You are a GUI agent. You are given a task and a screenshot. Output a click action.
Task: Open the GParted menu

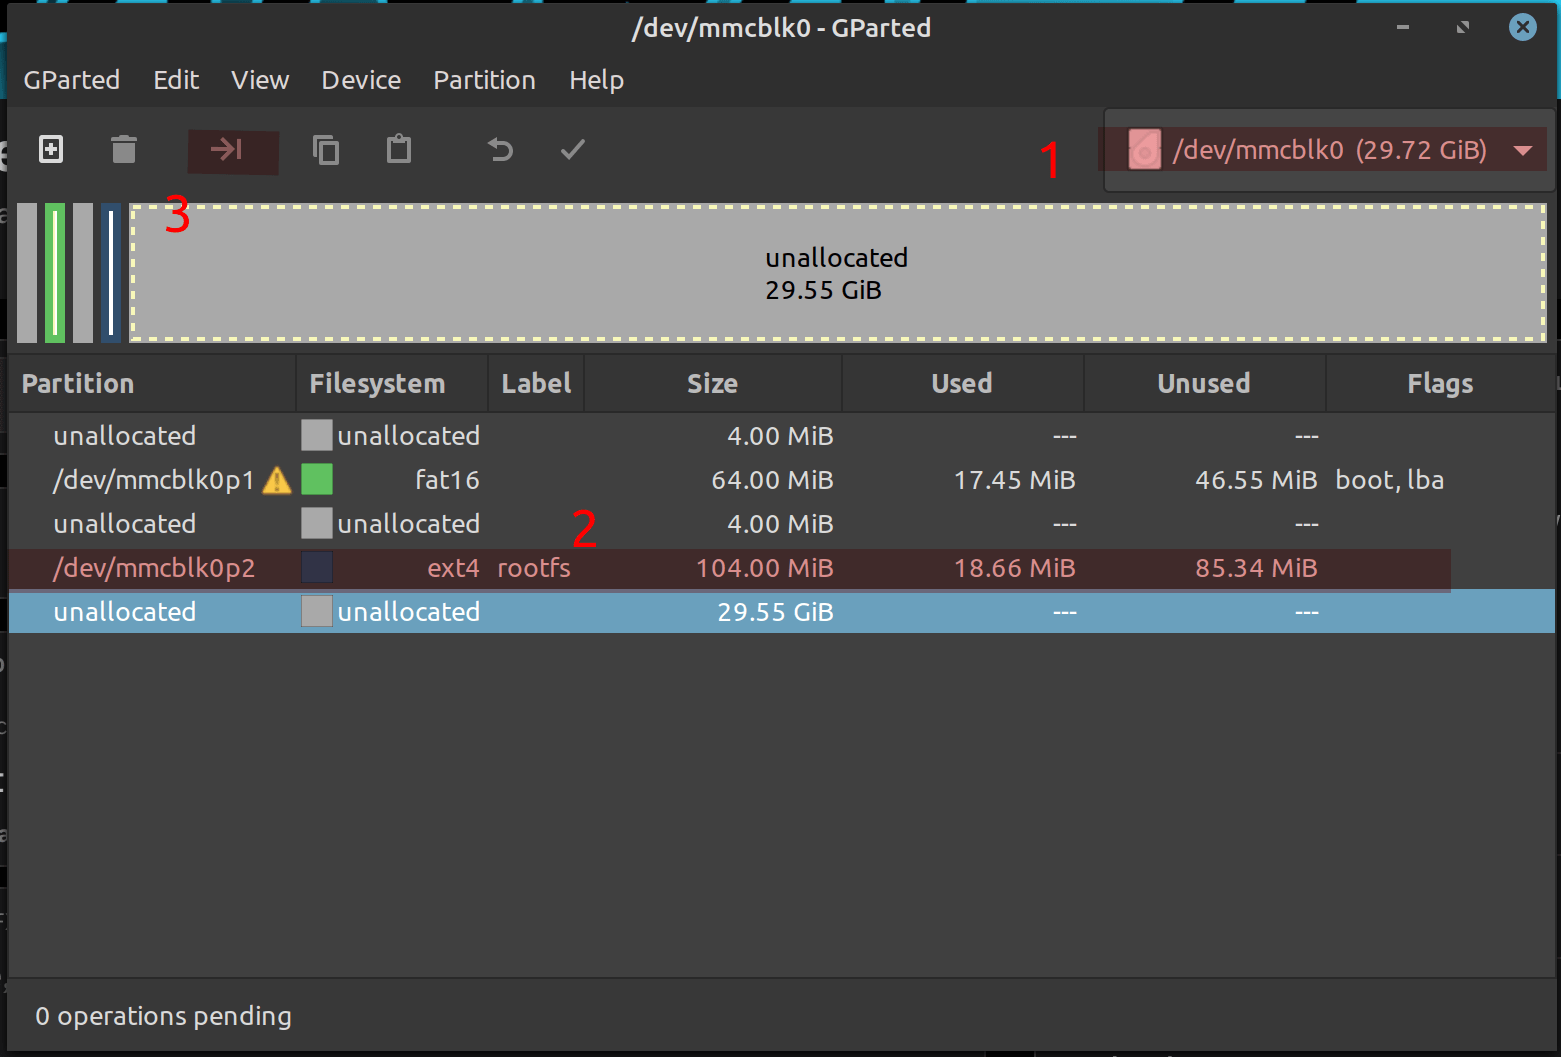tap(72, 80)
